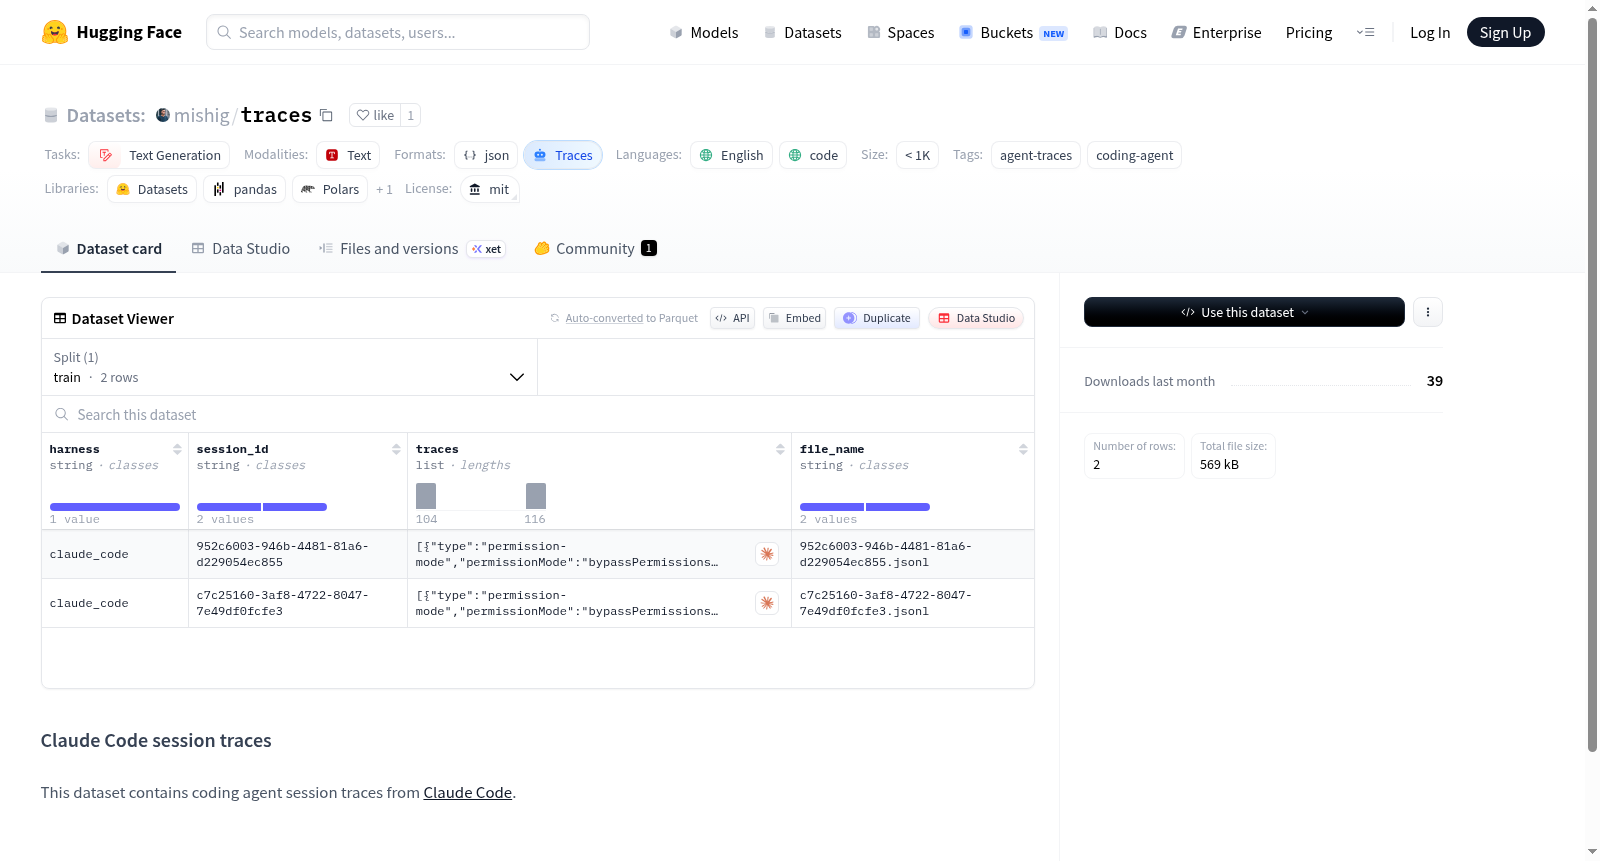Open Data Studio button in viewer header
The width and height of the screenshot is (1600, 861).
point(976,318)
